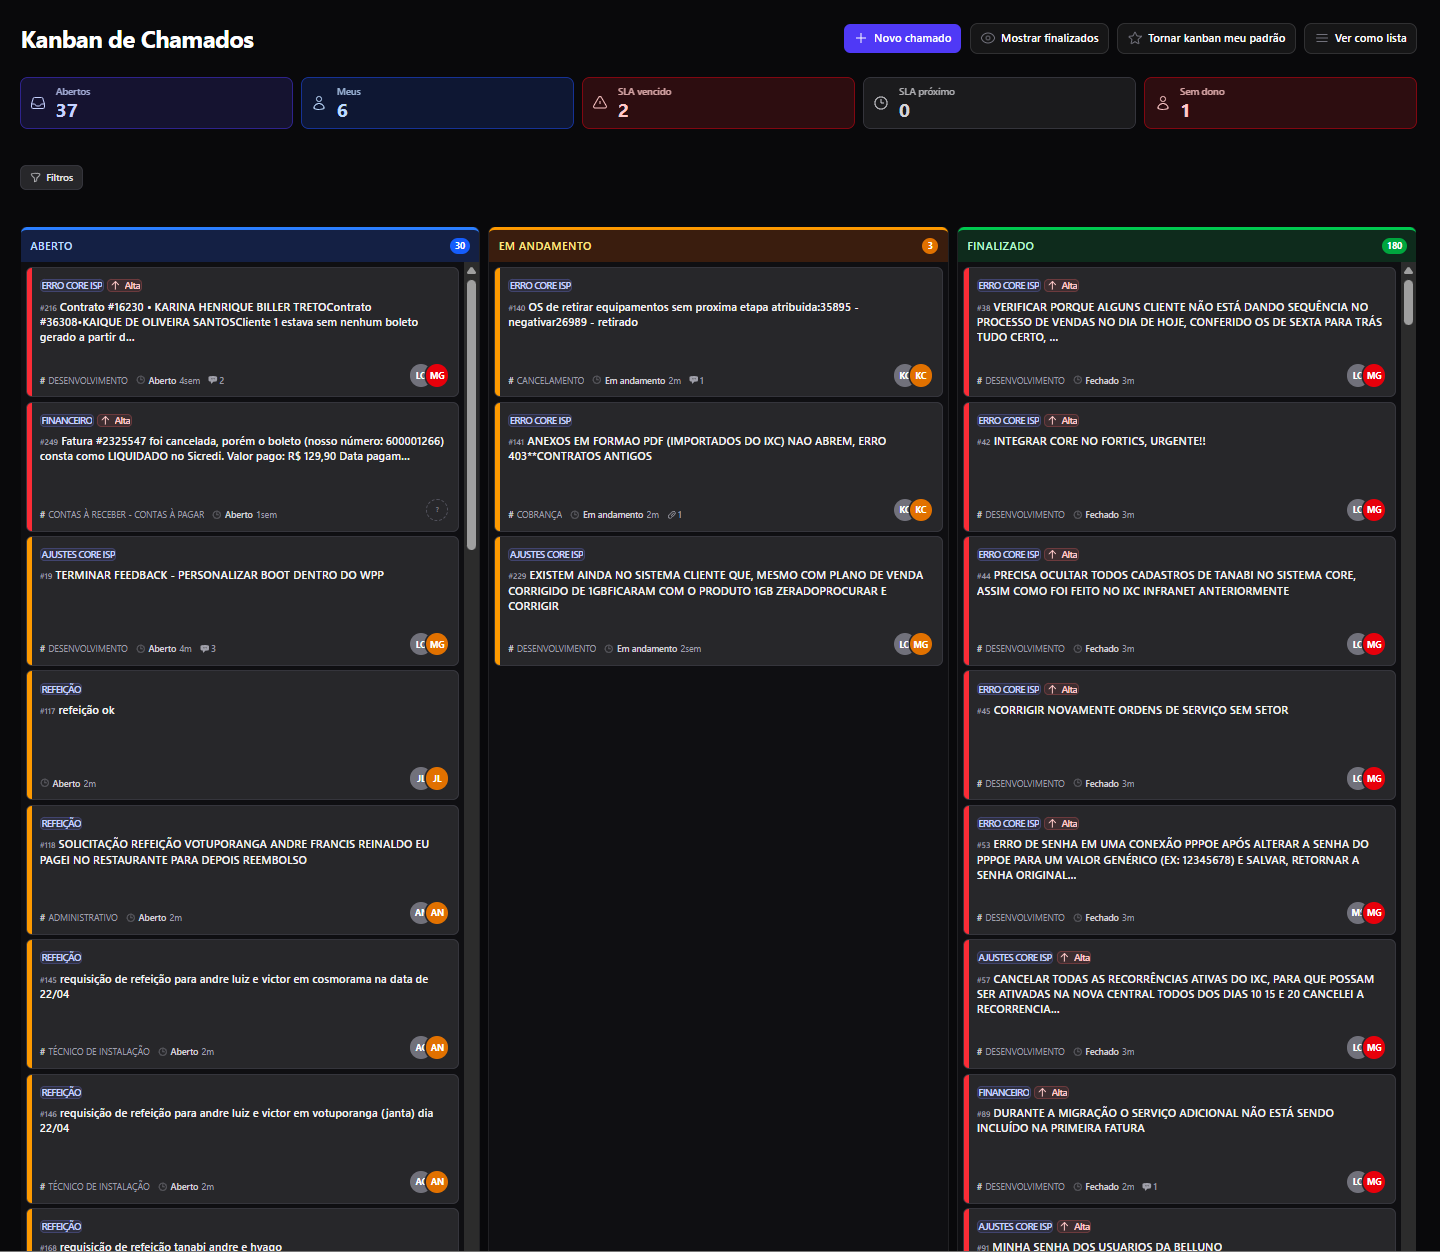
Task: Click the JL avatar on ticket #117
Action: click(x=437, y=779)
